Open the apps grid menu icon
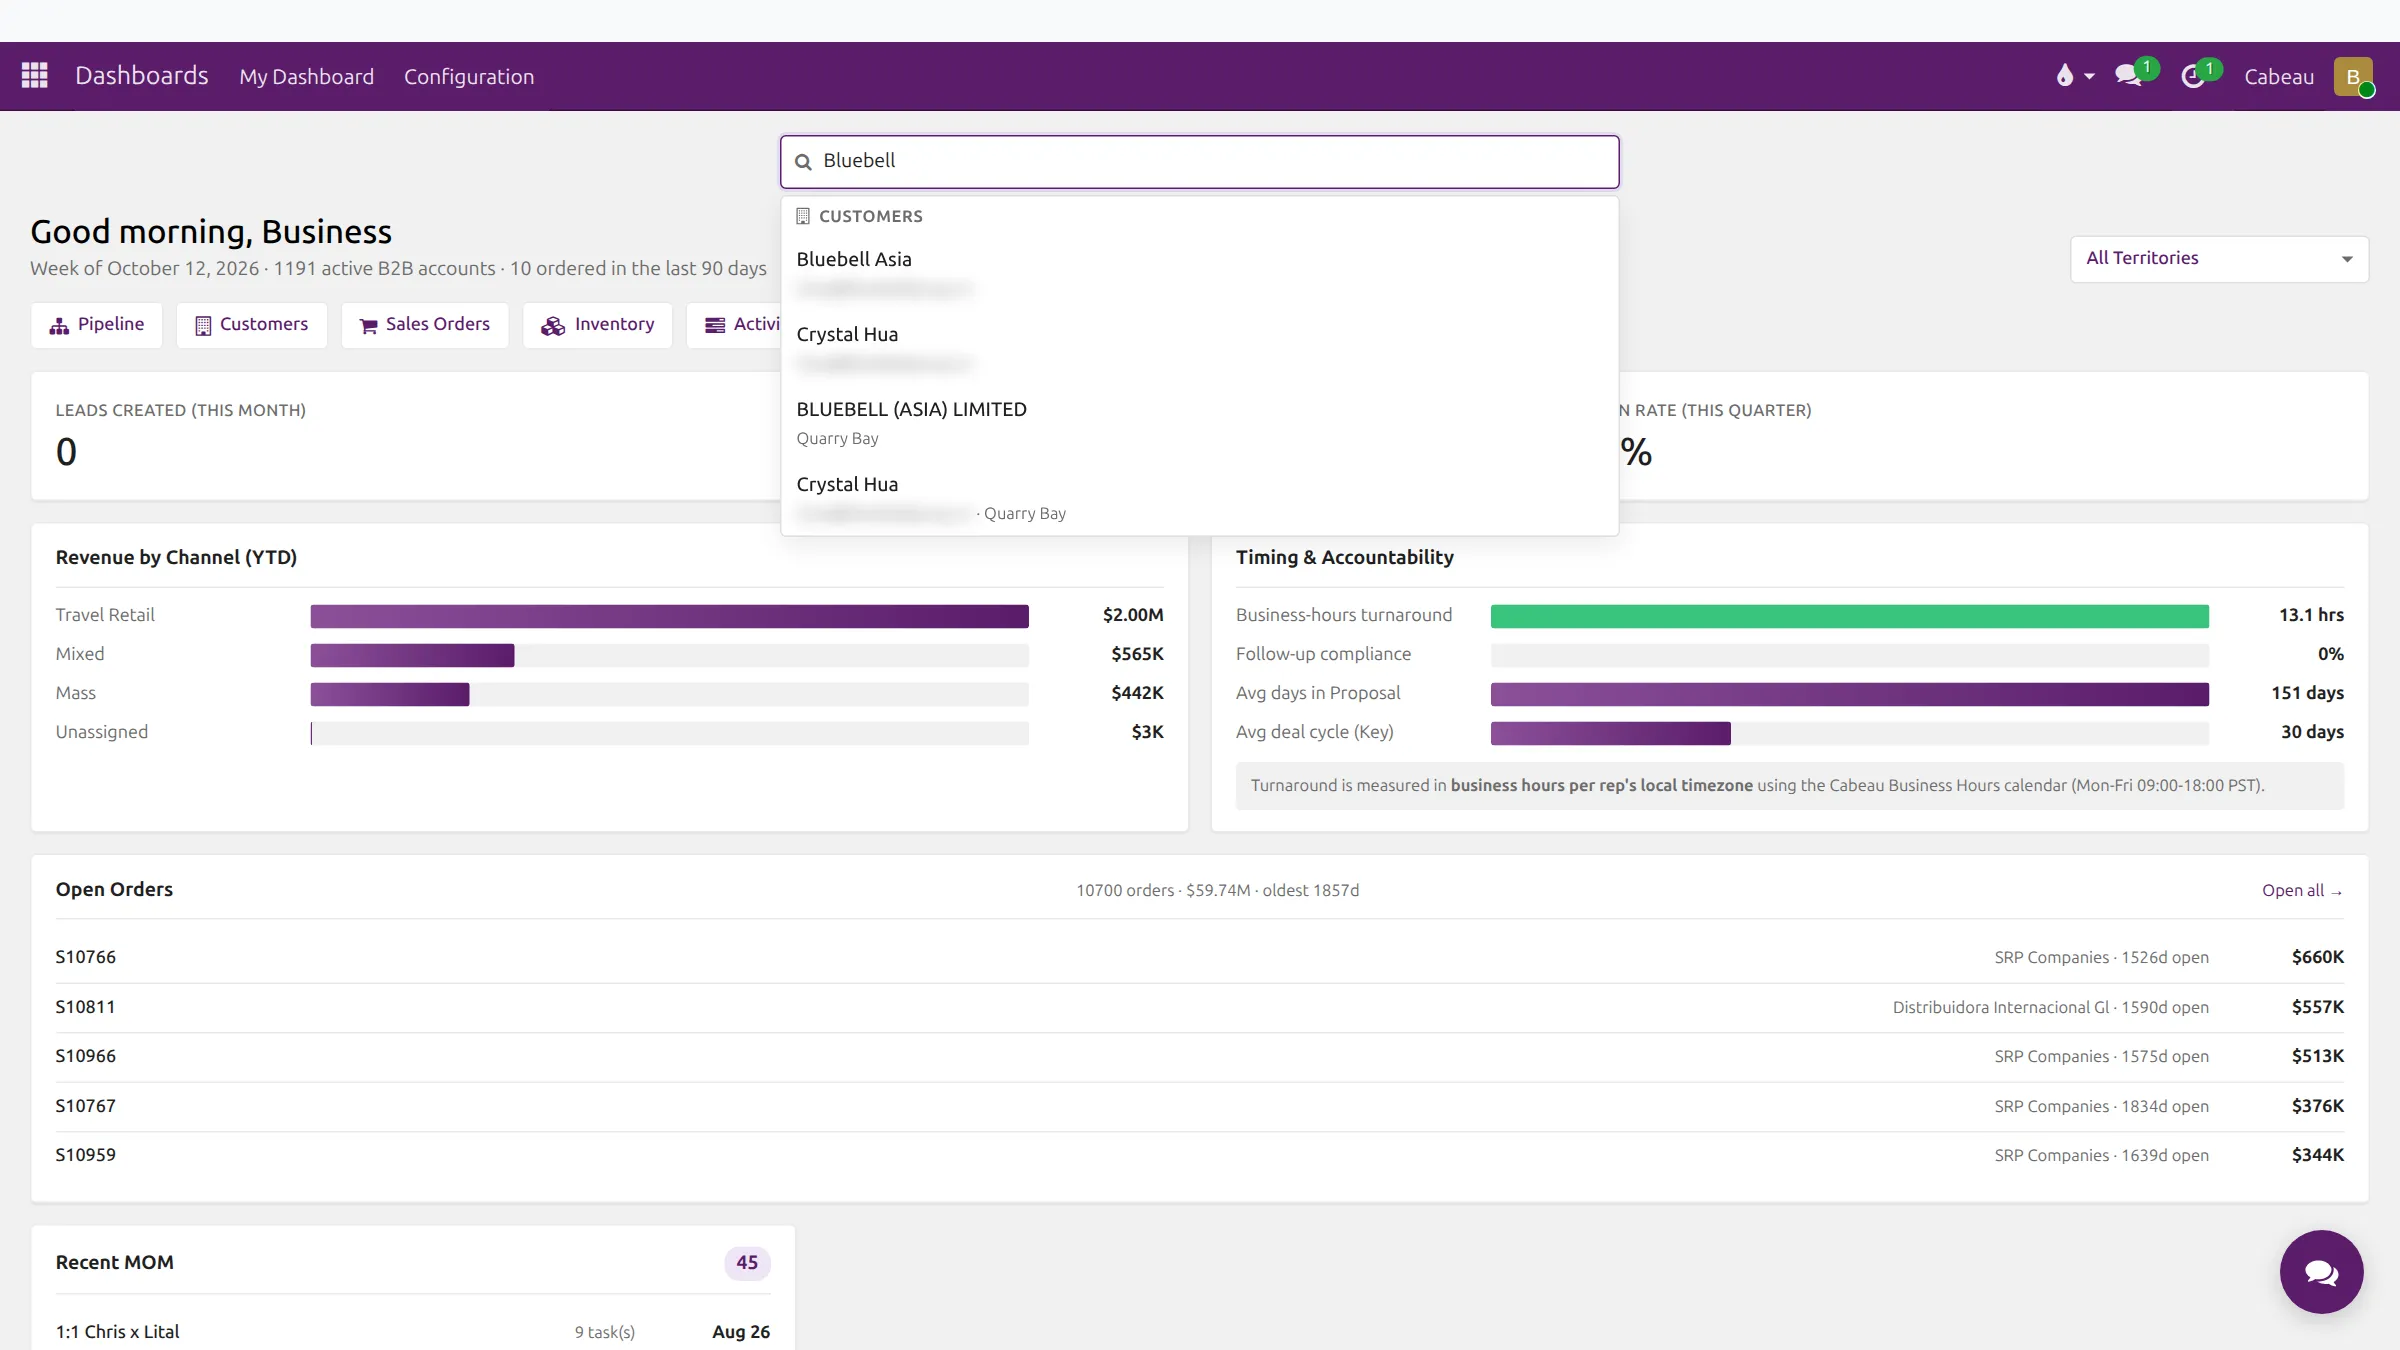 [35, 76]
